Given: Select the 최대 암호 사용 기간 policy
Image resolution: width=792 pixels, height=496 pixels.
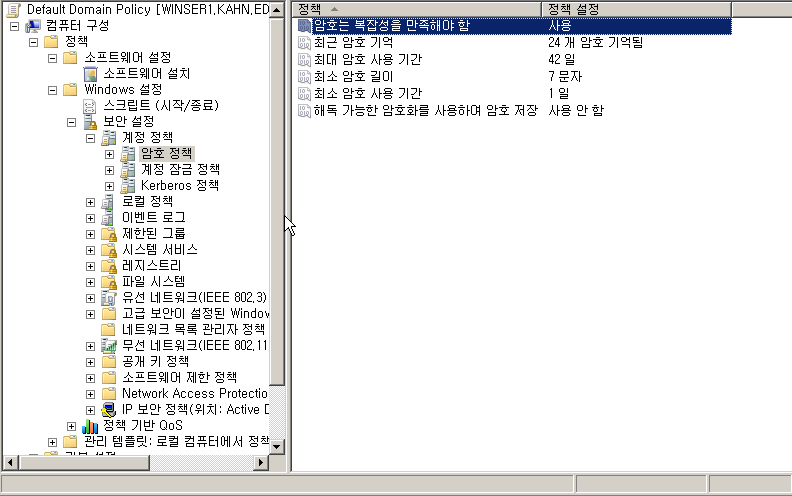Looking at the screenshot, I should pyautogui.click(x=368, y=60).
